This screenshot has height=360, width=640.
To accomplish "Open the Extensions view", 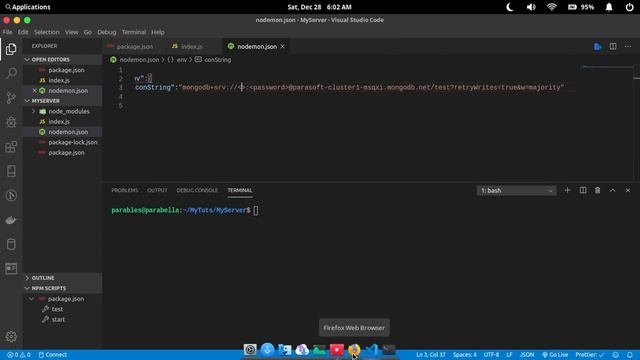I will pos(11,147).
